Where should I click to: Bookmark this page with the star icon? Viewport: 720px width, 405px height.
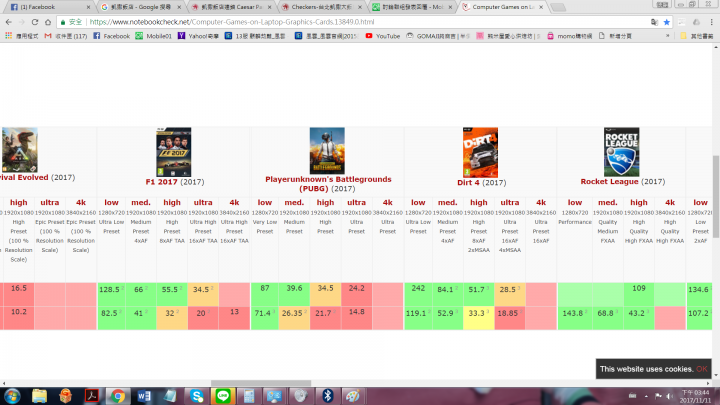[x=667, y=22]
